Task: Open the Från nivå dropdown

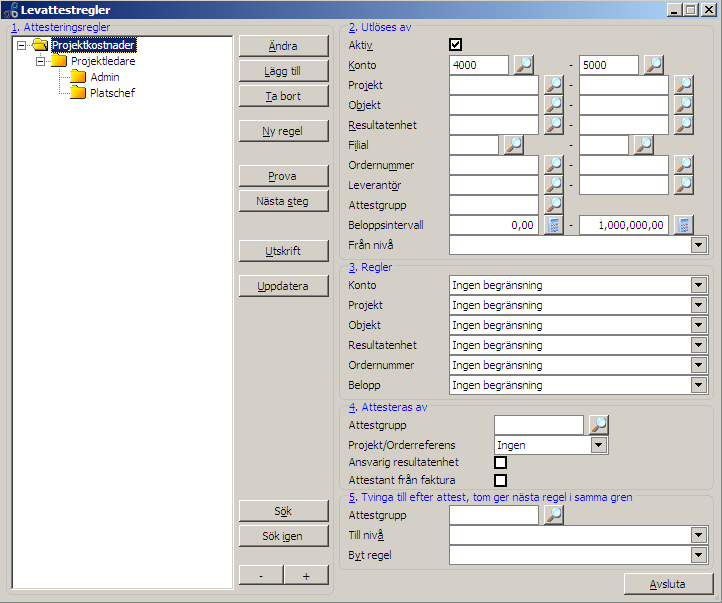Action: tap(699, 245)
